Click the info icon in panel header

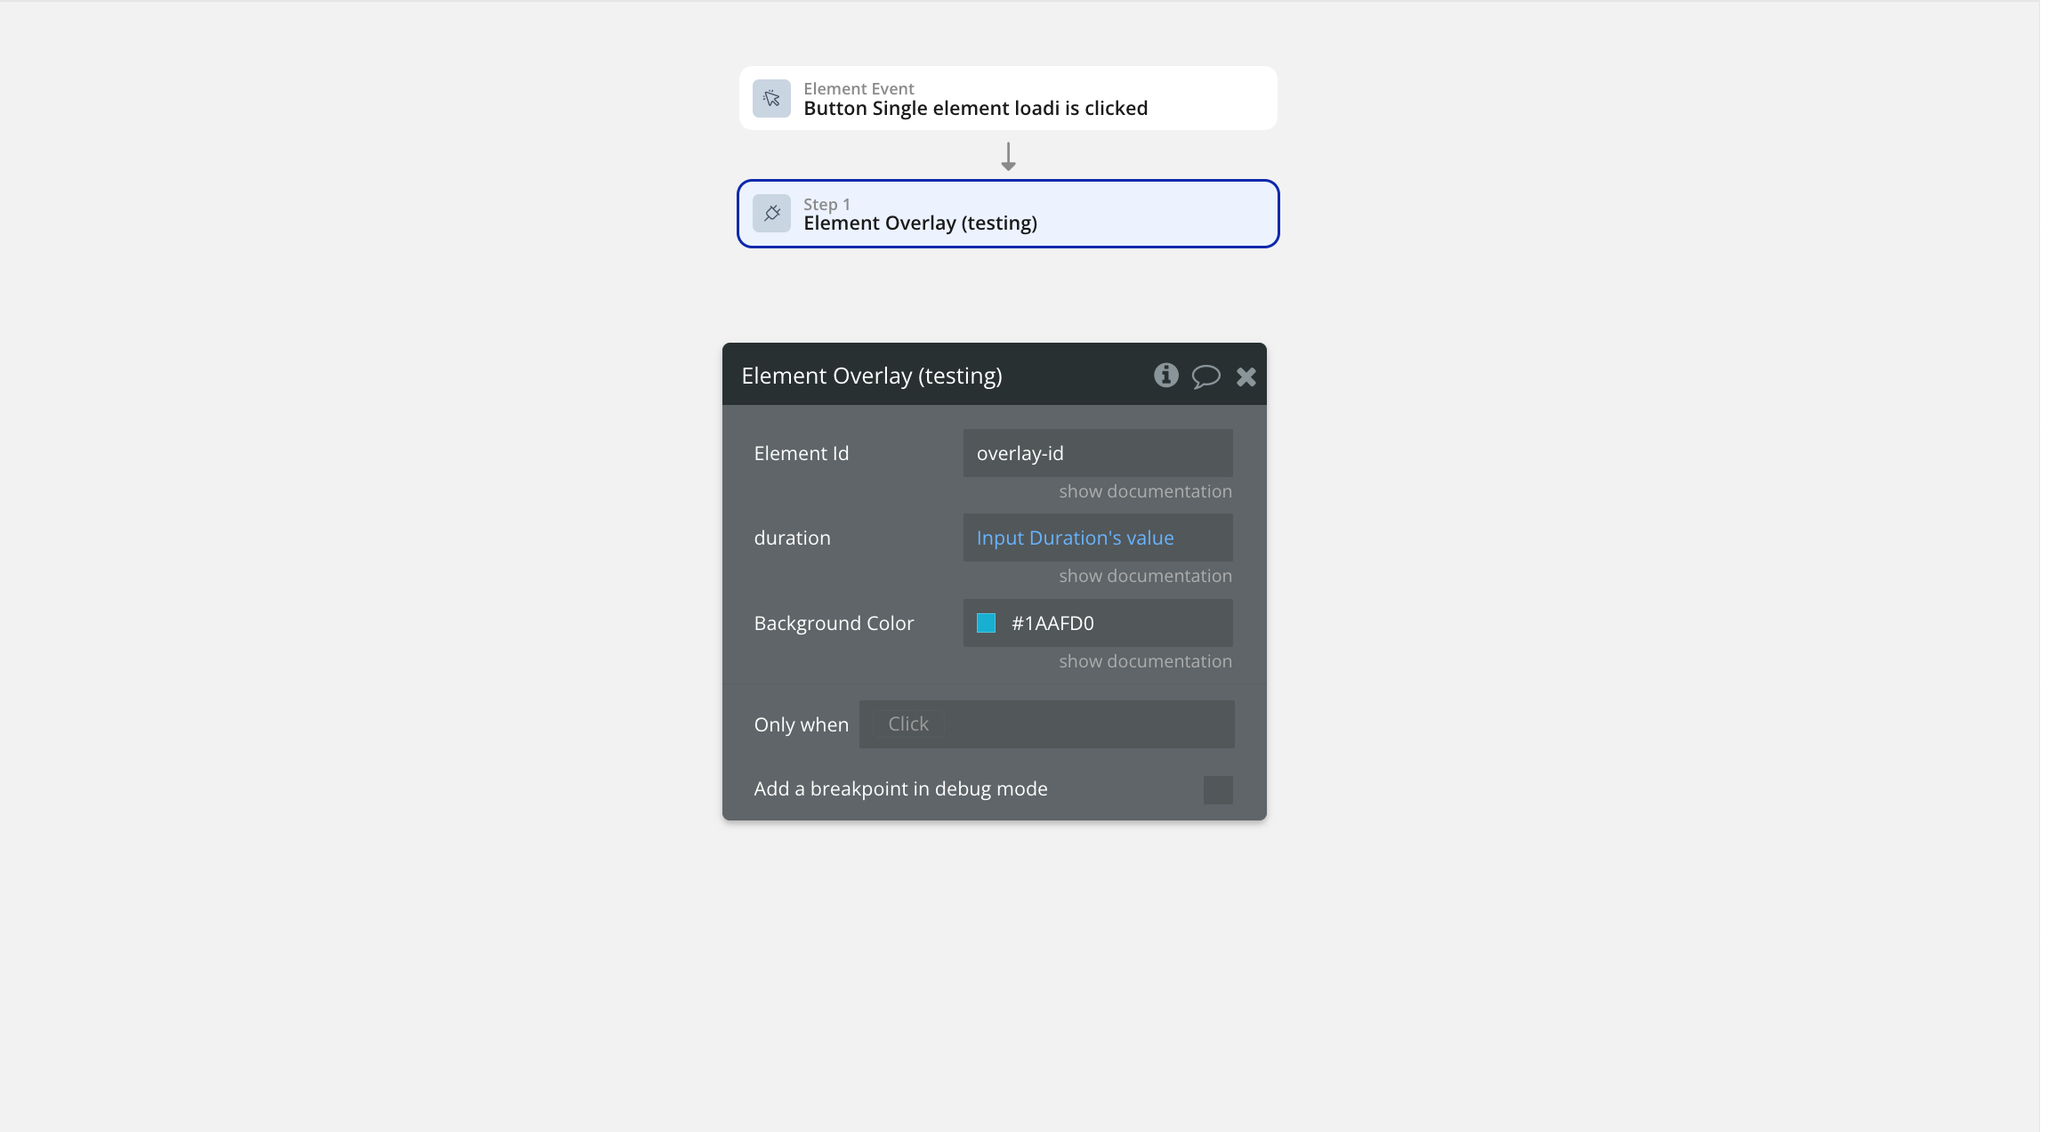pyautogui.click(x=1165, y=375)
